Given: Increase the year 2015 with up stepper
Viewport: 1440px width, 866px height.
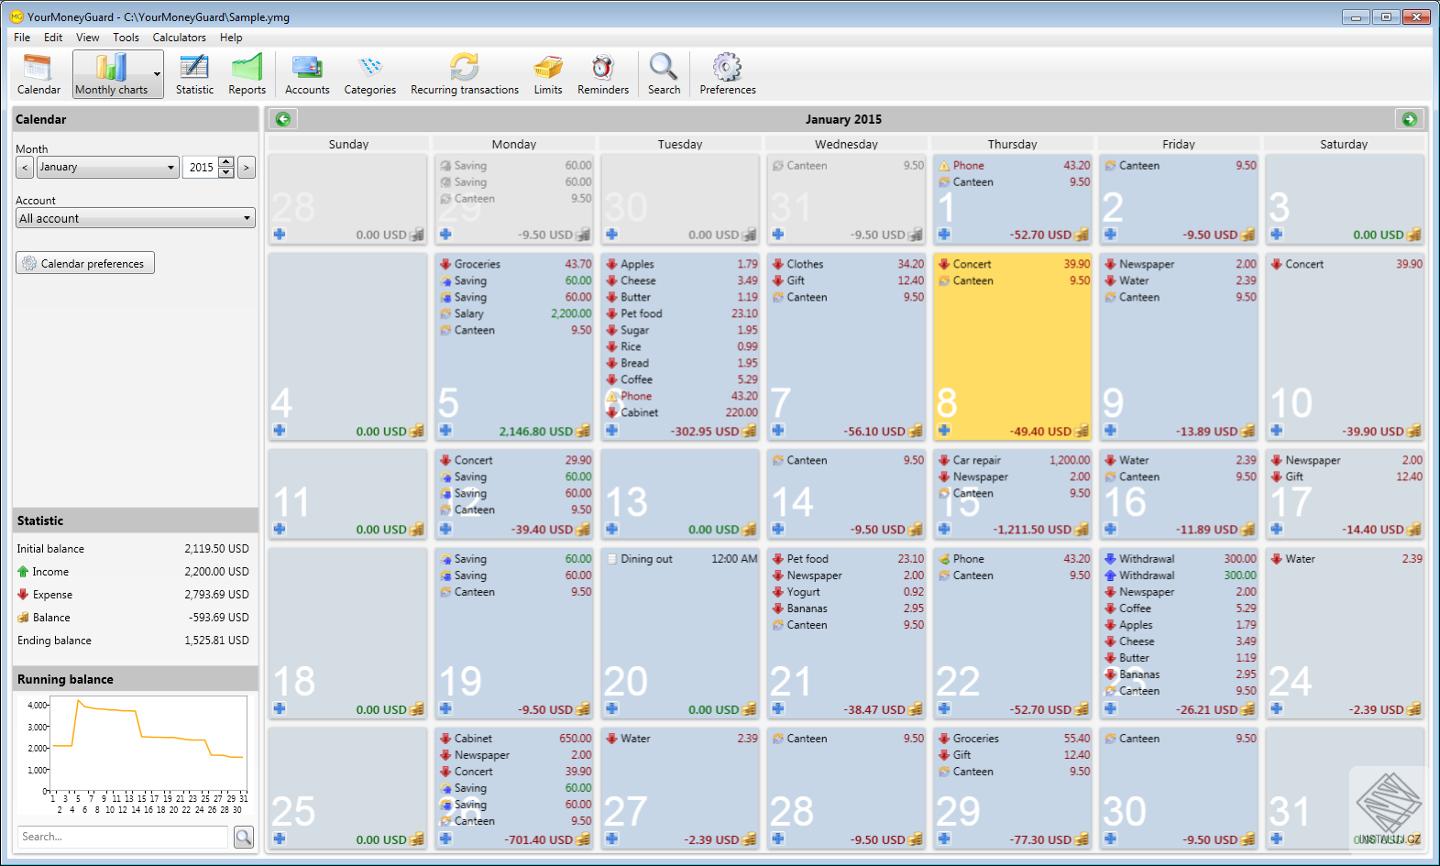Looking at the screenshot, I should coord(226,162).
